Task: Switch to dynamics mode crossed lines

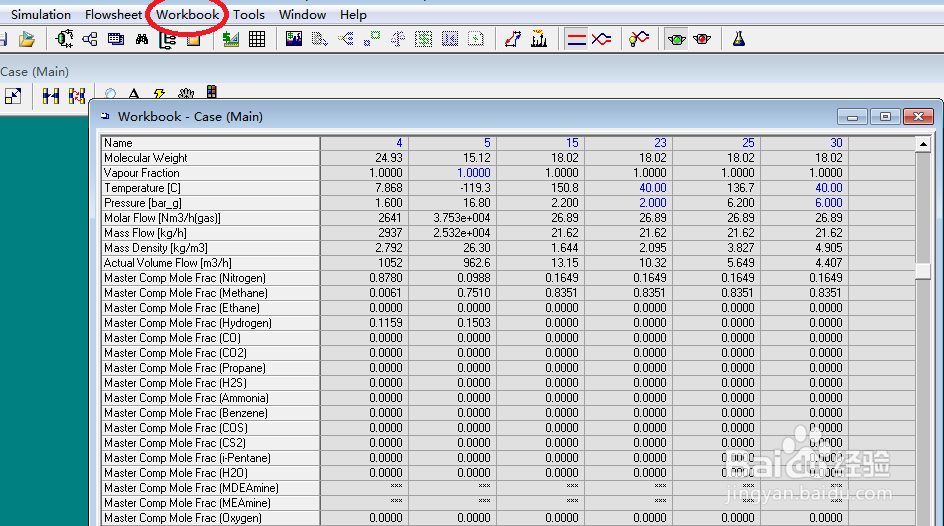Action: coord(601,40)
